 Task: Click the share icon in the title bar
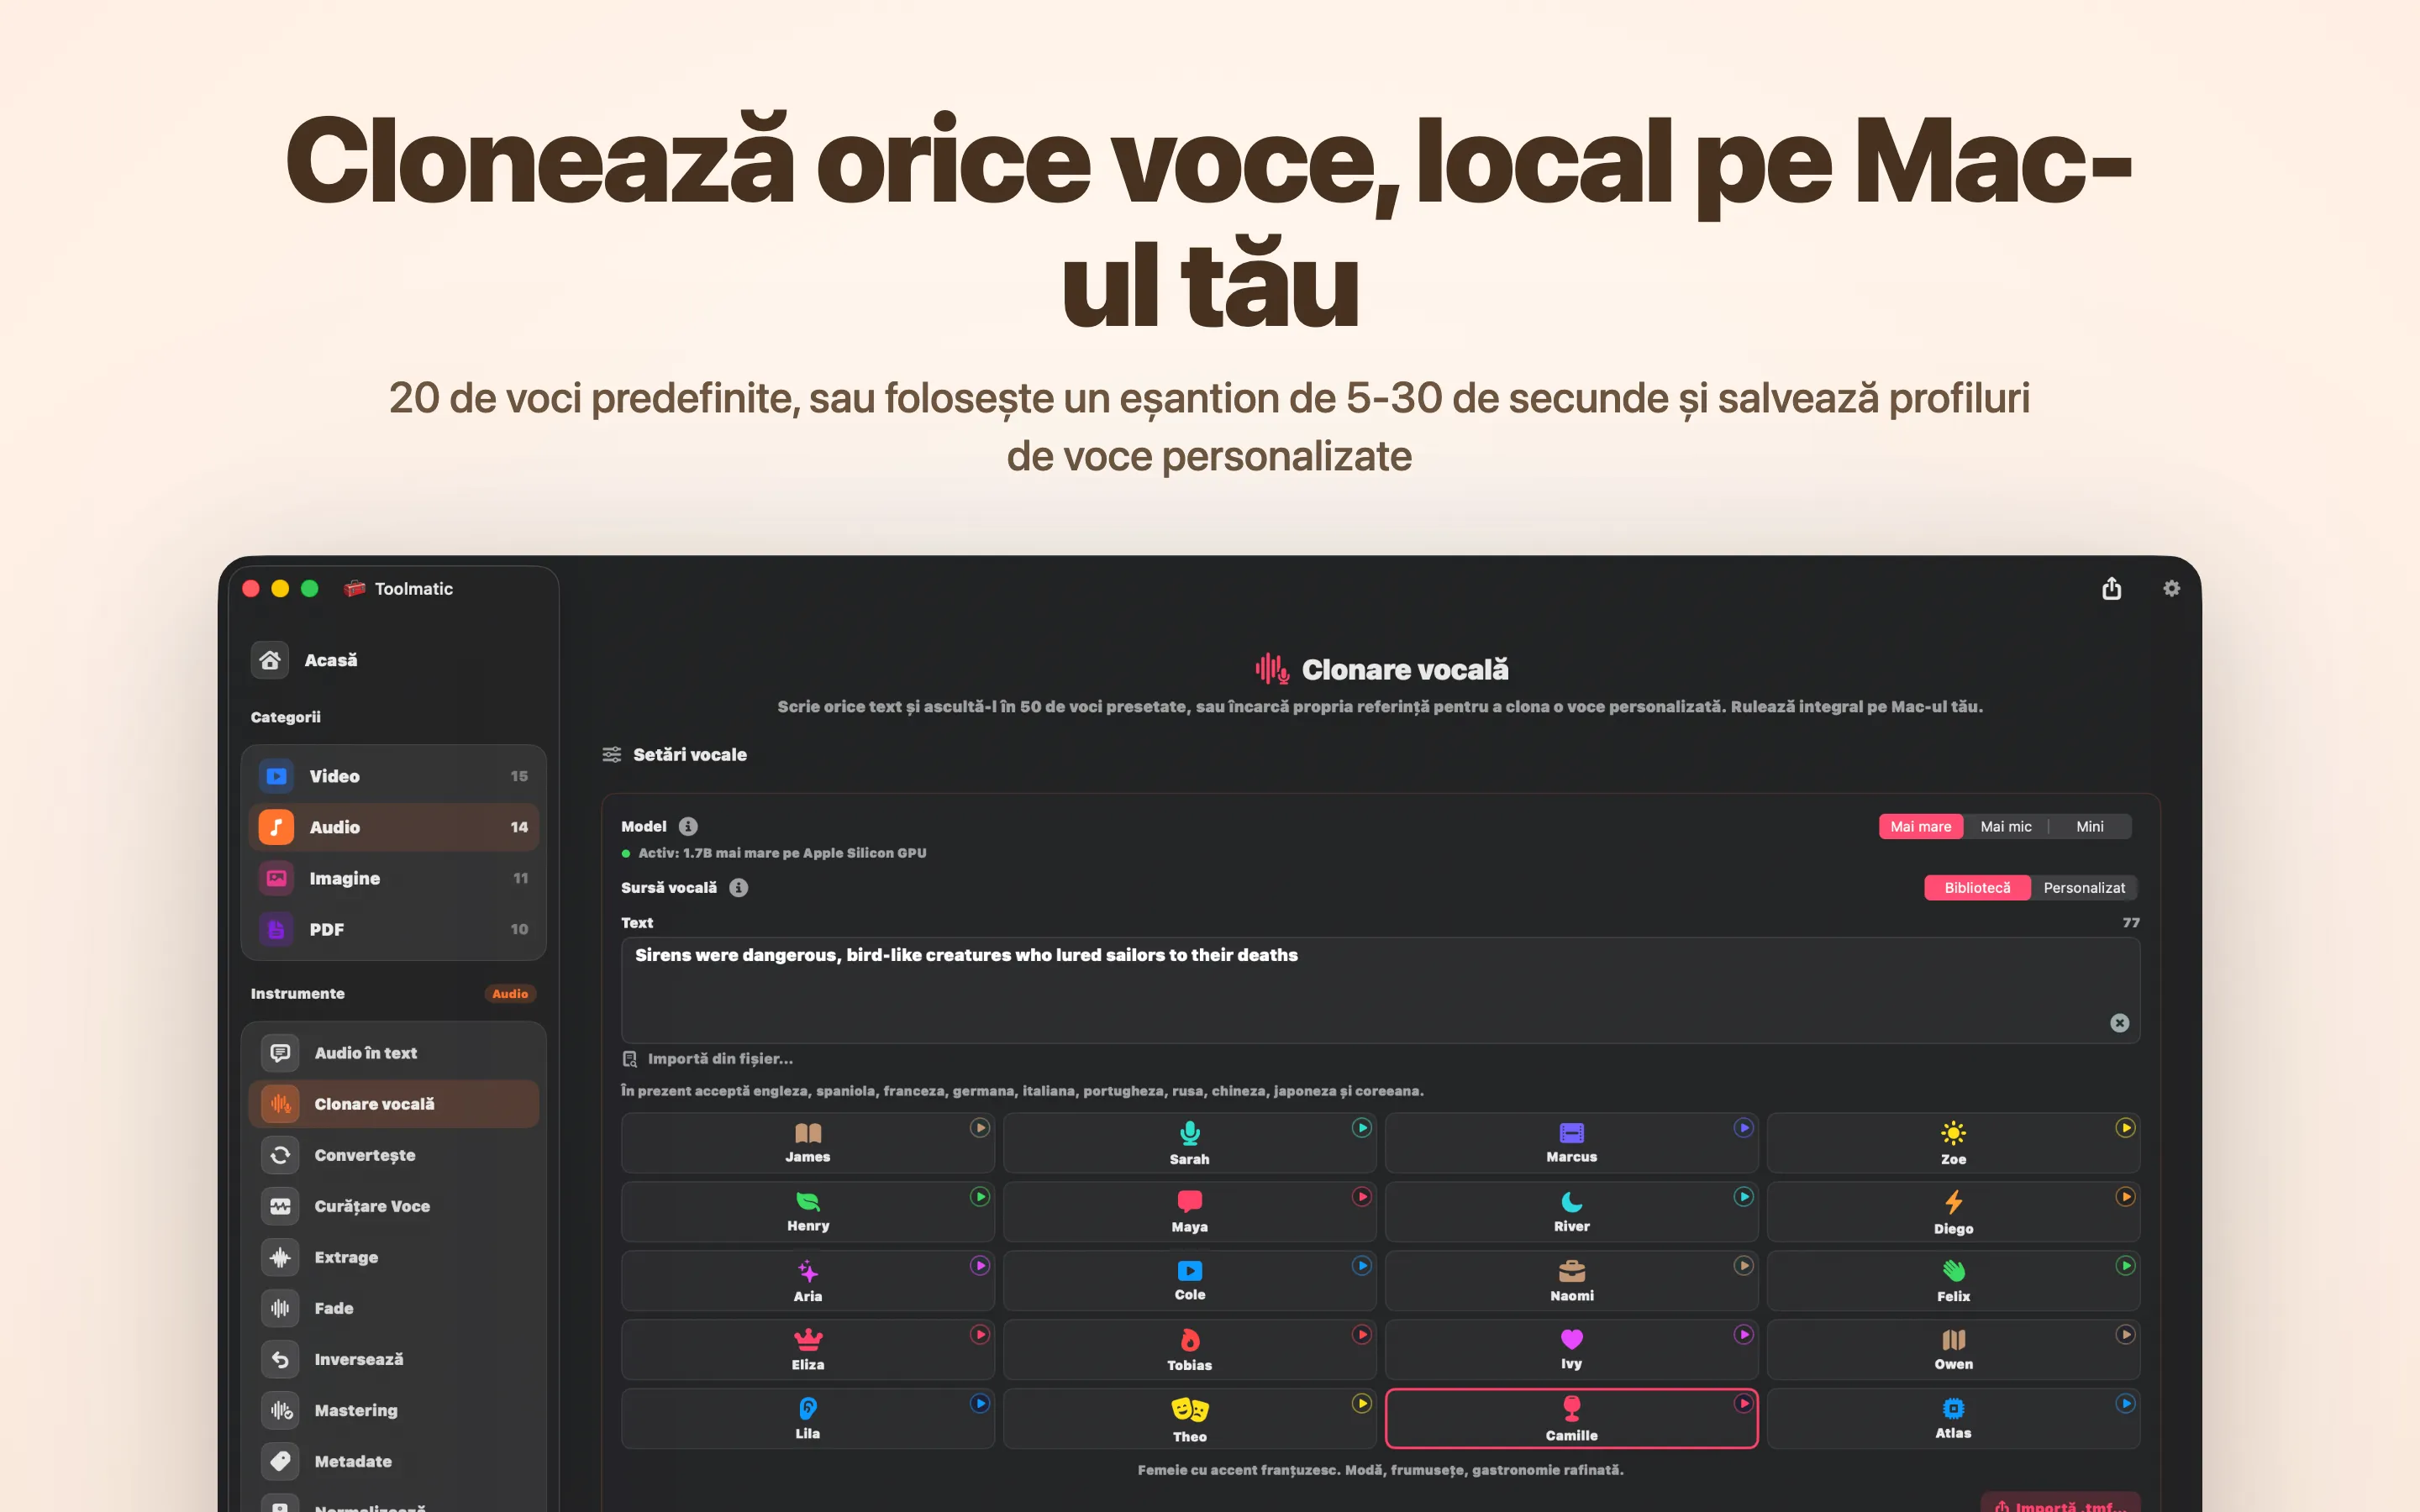pyautogui.click(x=2111, y=588)
